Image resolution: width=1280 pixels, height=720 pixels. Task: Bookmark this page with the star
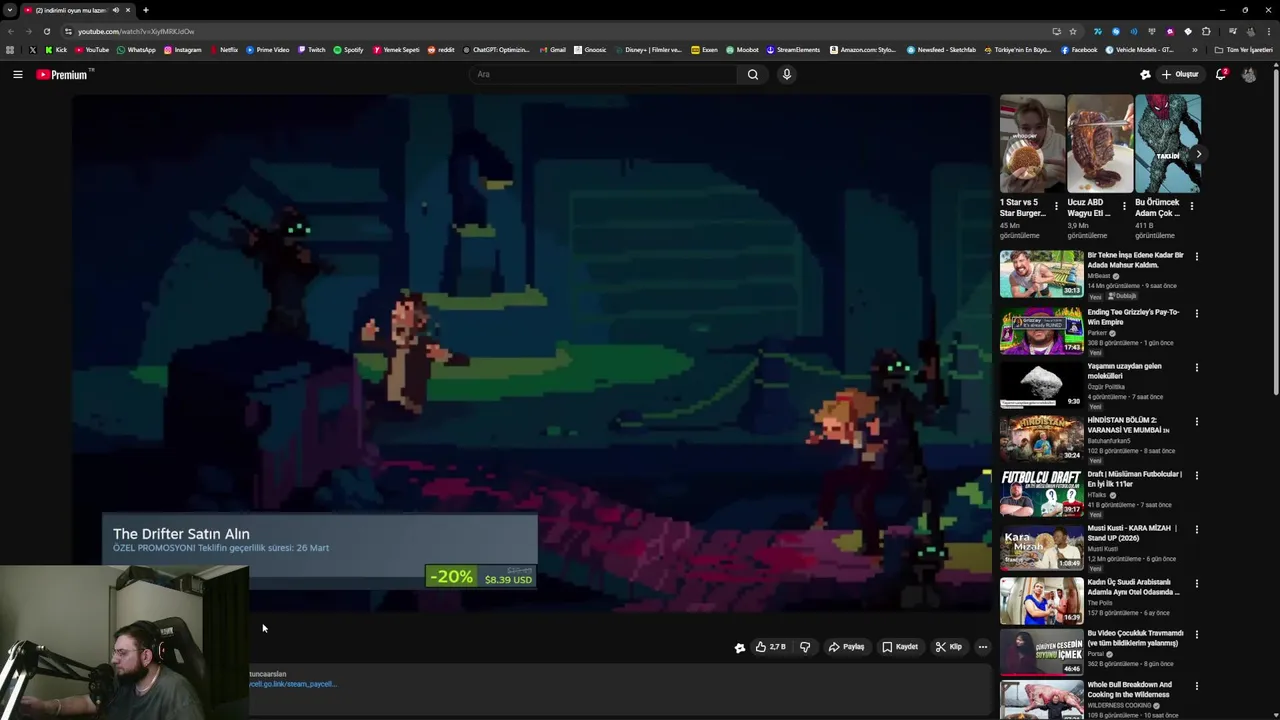tap(1073, 31)
